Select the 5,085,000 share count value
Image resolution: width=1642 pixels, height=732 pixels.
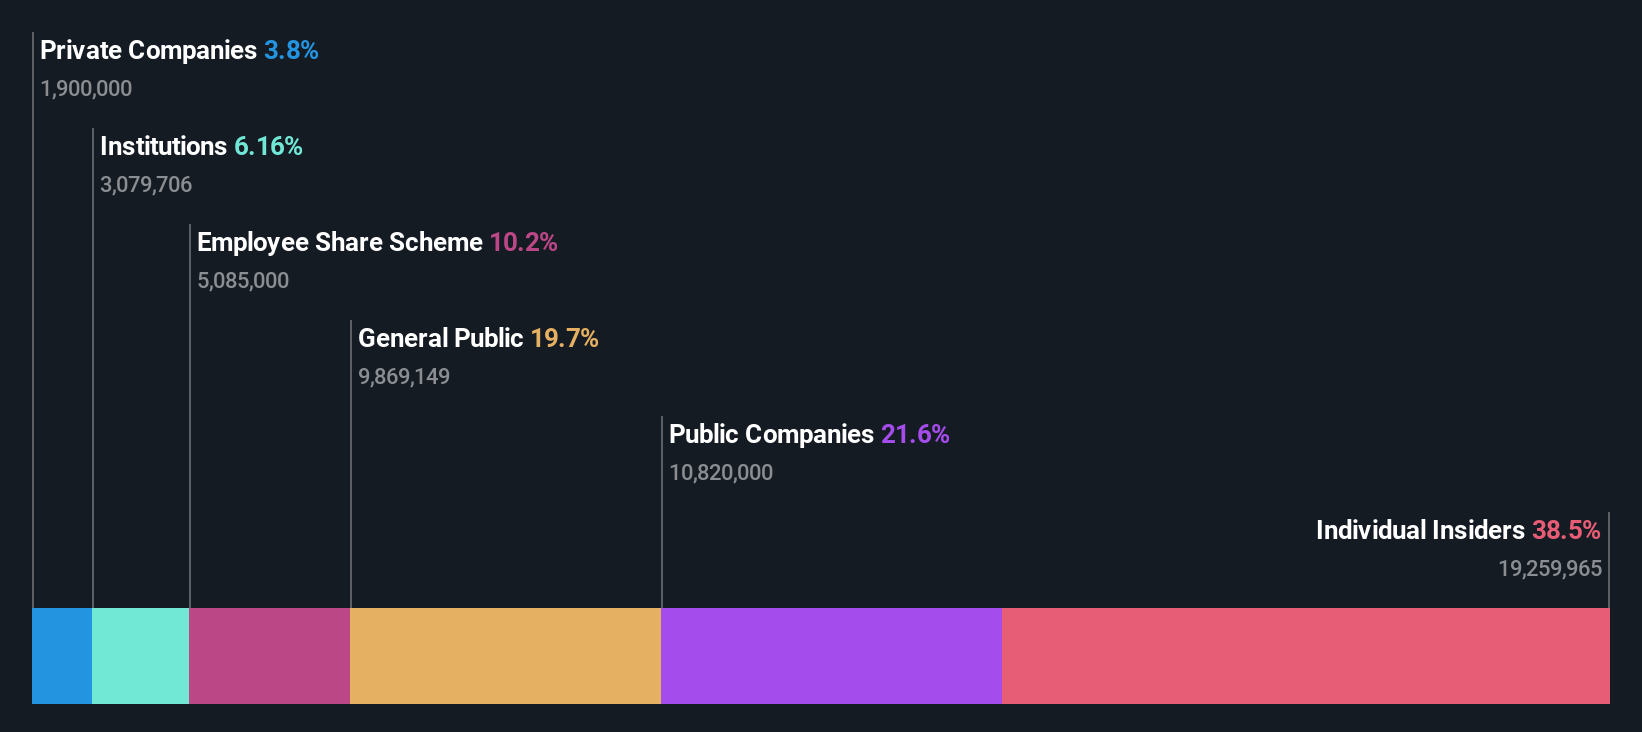point(243,281)
